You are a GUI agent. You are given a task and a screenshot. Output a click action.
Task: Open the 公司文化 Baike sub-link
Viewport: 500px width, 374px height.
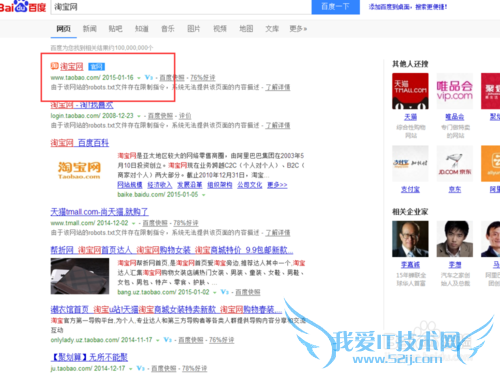[250, 185]
